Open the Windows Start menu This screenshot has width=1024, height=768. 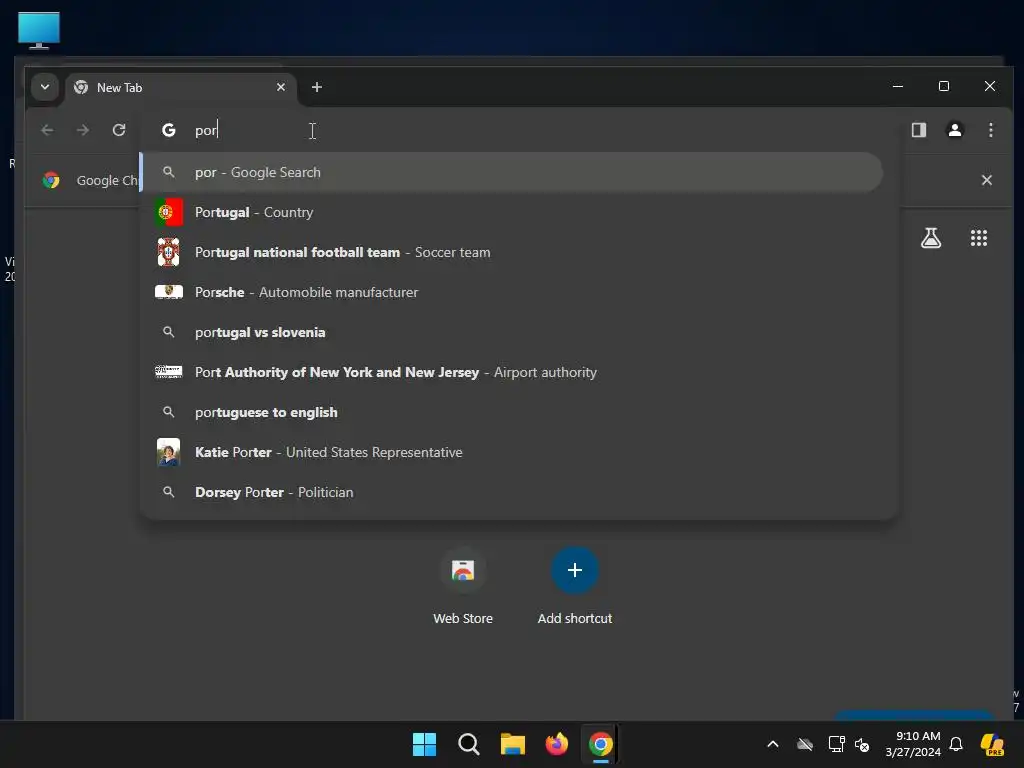pos(424,744)
